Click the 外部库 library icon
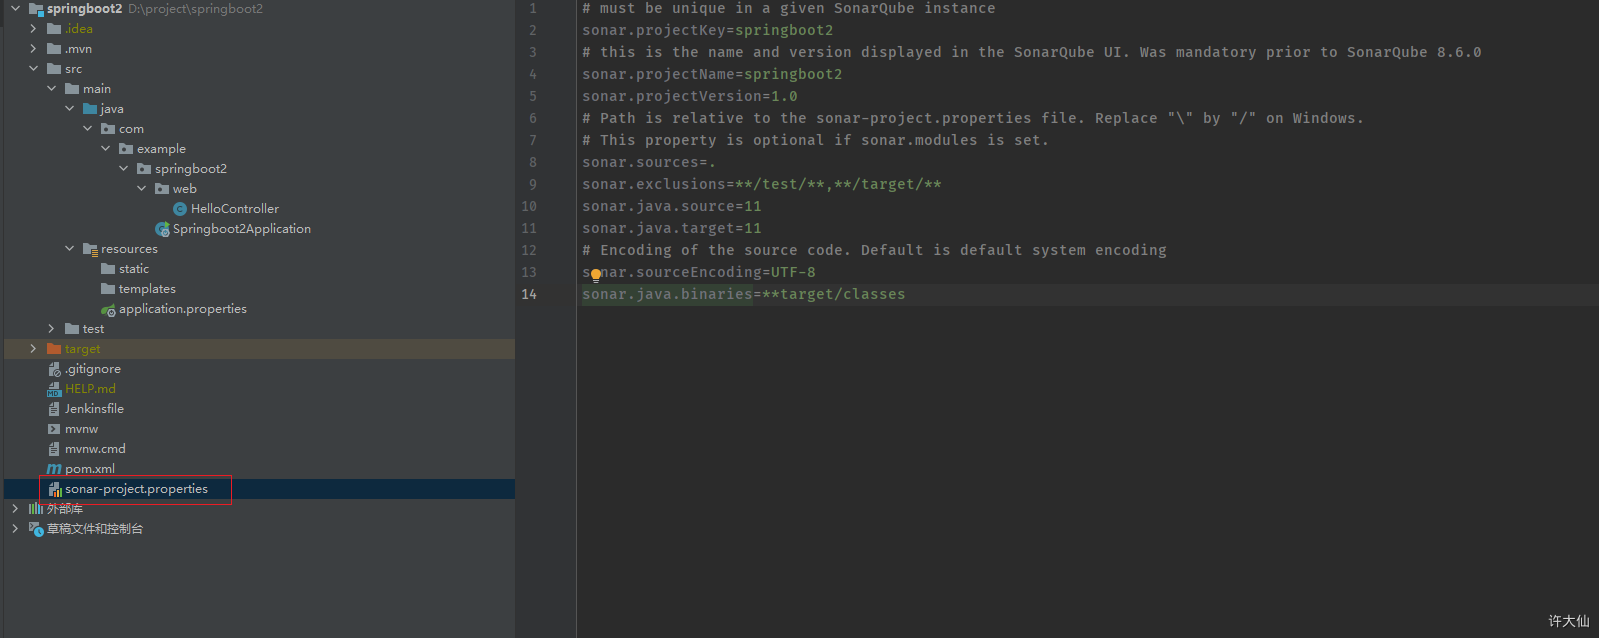This screenshot has width=1599, height=638. pyautogui.click(x=36, y=509)
